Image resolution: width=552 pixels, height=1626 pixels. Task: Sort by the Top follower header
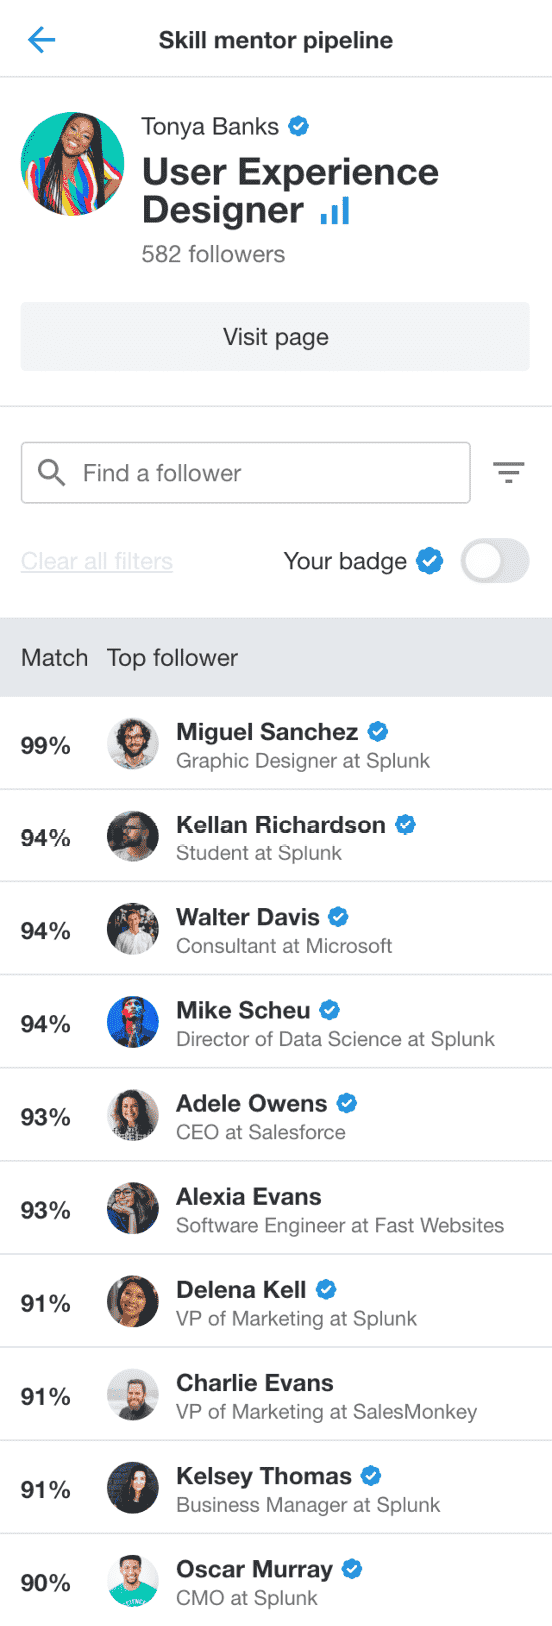point(172,657)
